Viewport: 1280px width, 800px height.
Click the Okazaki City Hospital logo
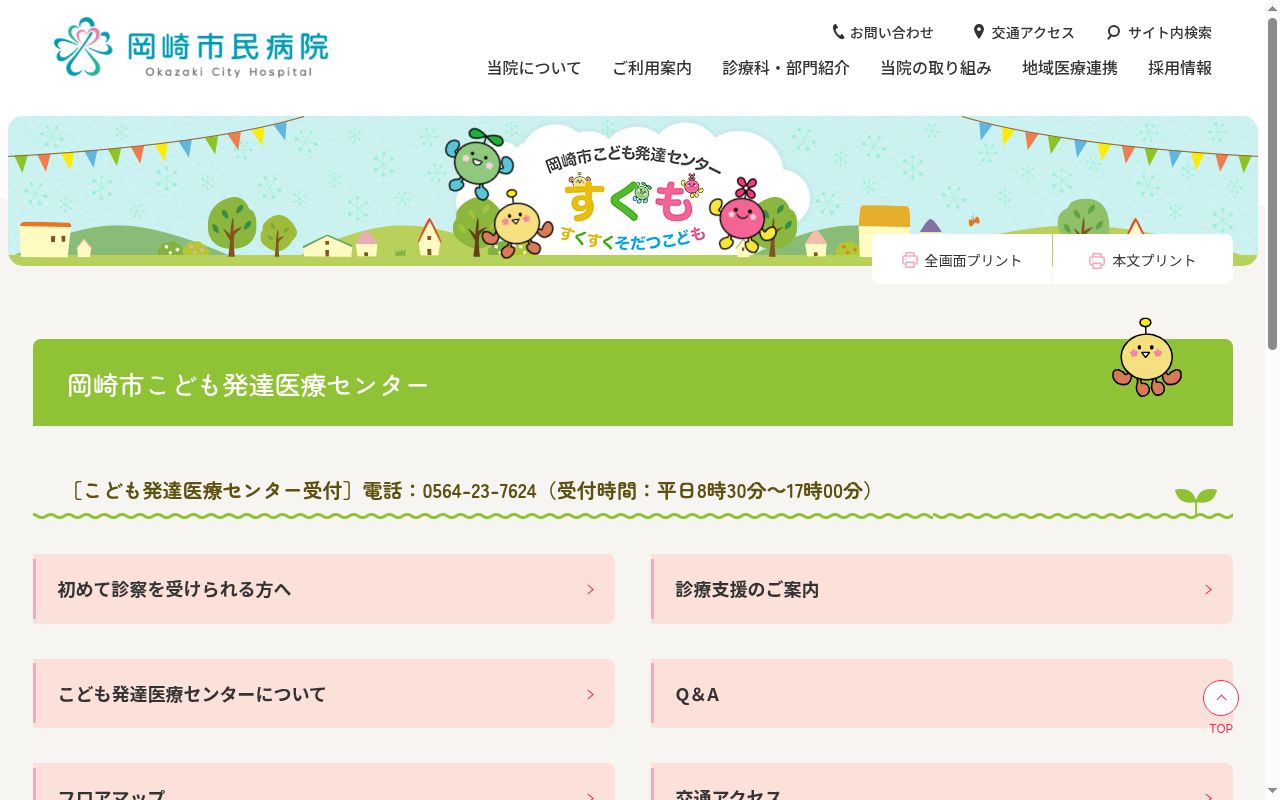point(191,47)
